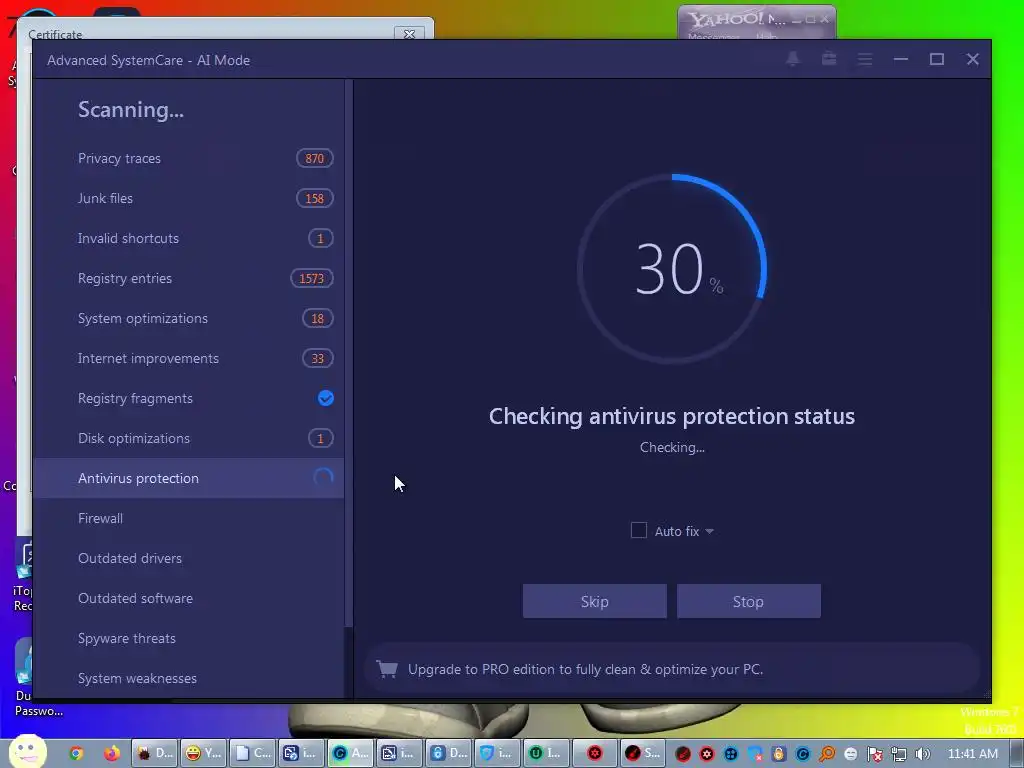This screenshot has height=768, width=1024.
Task: Open the Windows Start orb
Action: [27, 751]
